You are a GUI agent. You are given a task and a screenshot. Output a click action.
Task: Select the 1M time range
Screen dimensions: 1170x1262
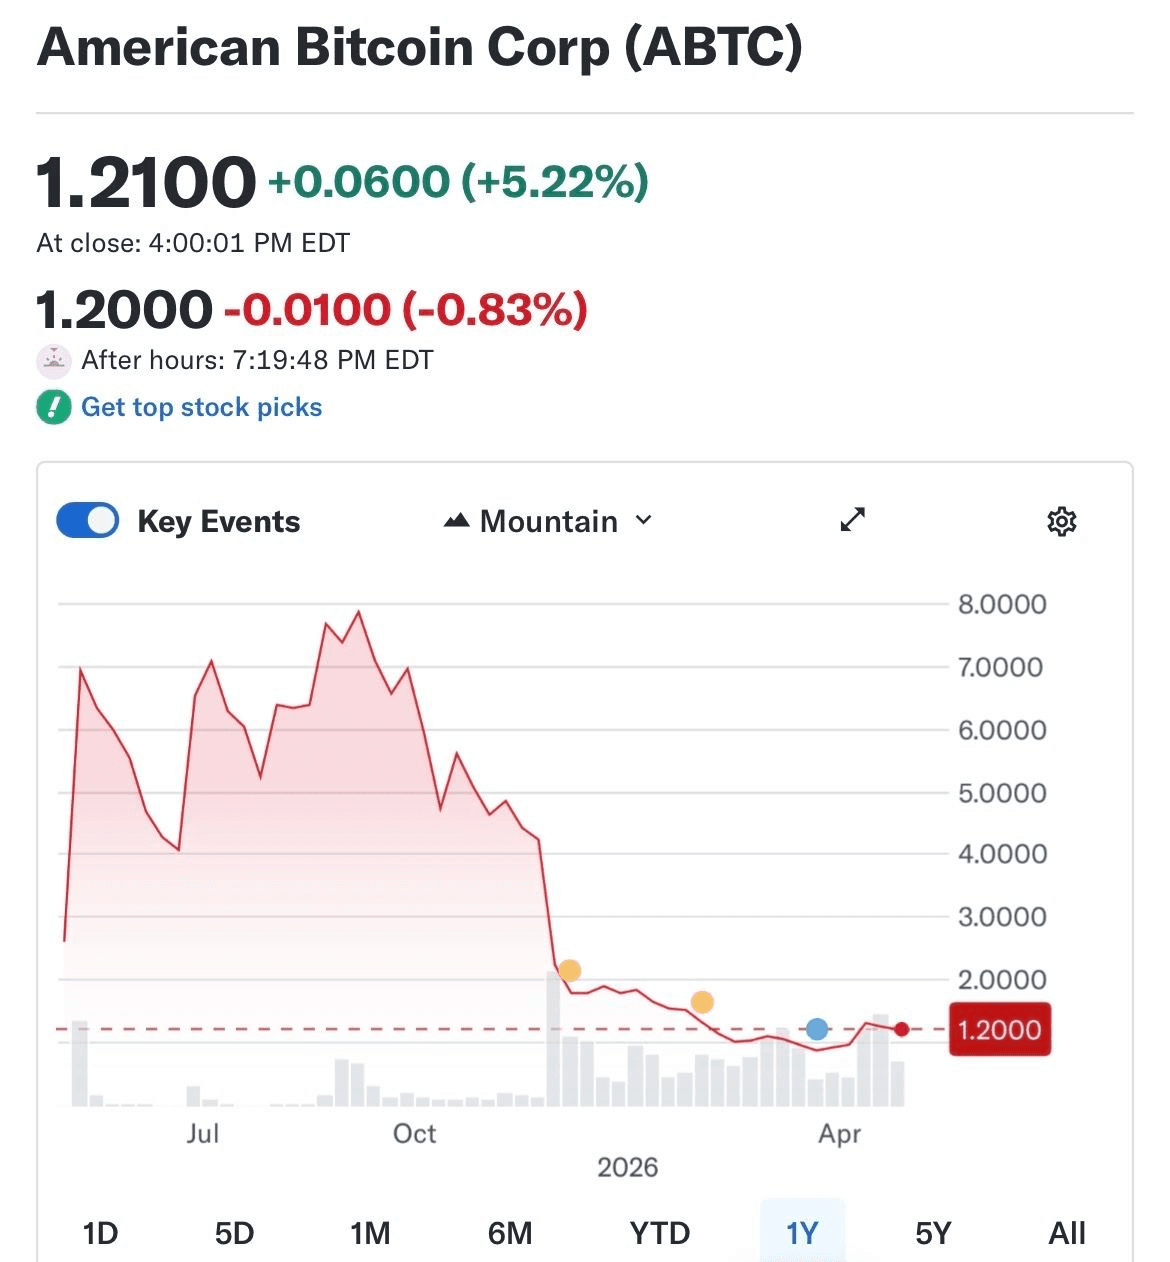pyautogui.click(x=370, y=1233)
